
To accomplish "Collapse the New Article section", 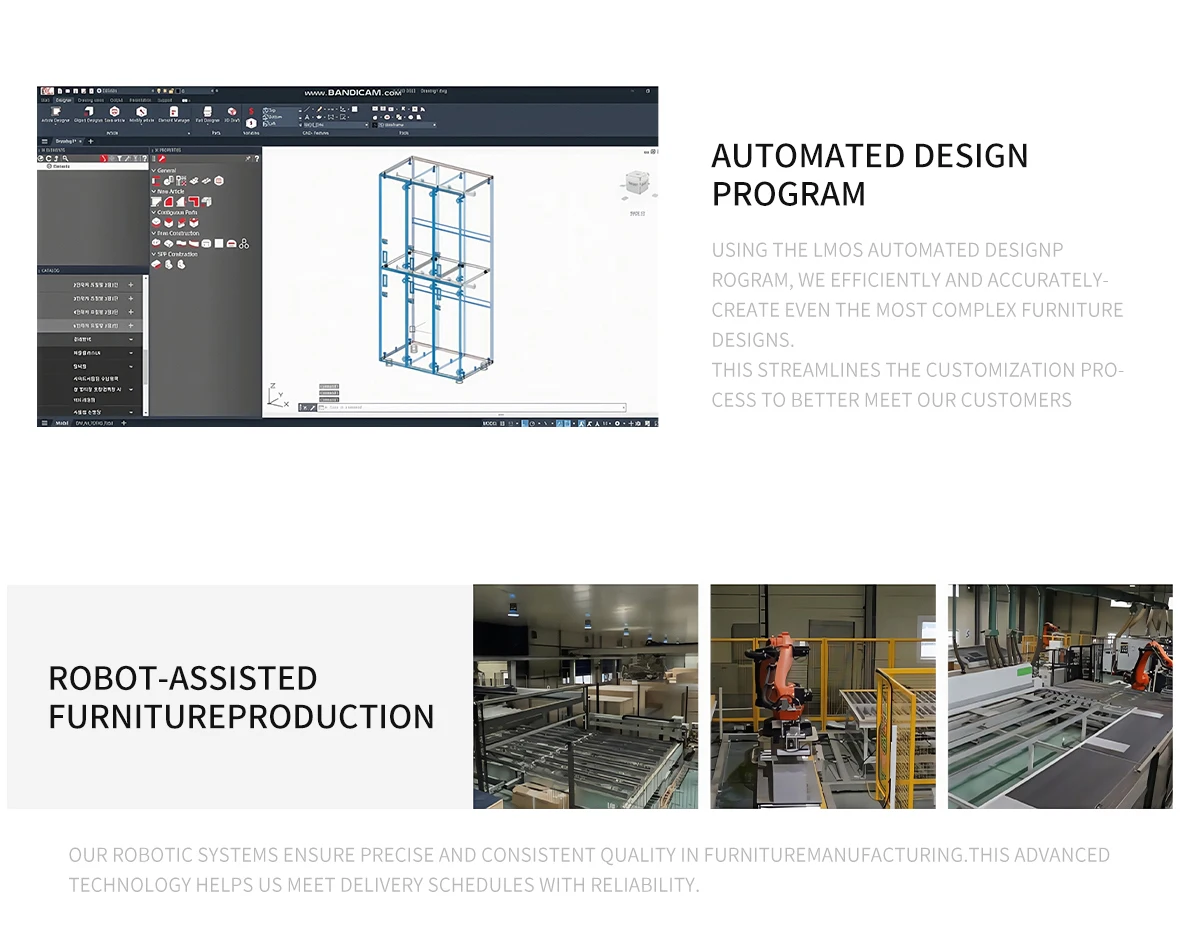I will click(155, 191).
